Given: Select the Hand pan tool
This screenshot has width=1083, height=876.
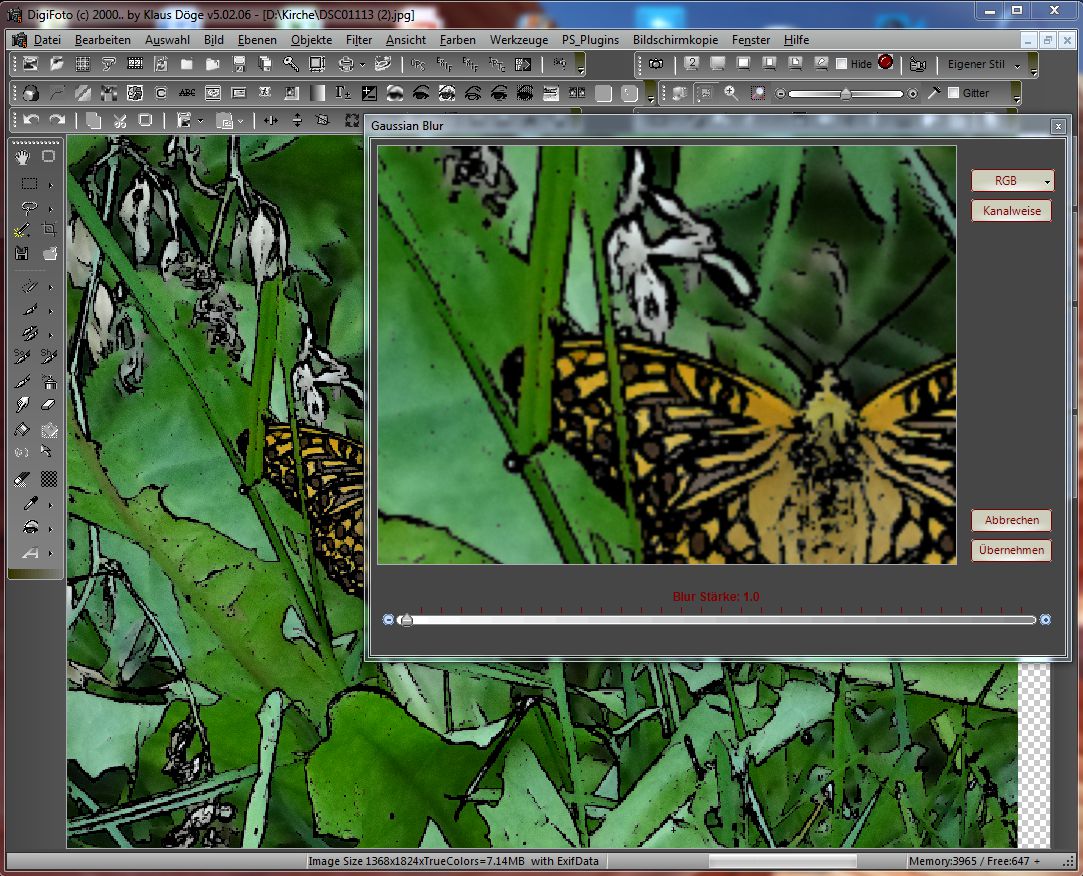Looking at the screenshot, I should [x=22, y=156].
